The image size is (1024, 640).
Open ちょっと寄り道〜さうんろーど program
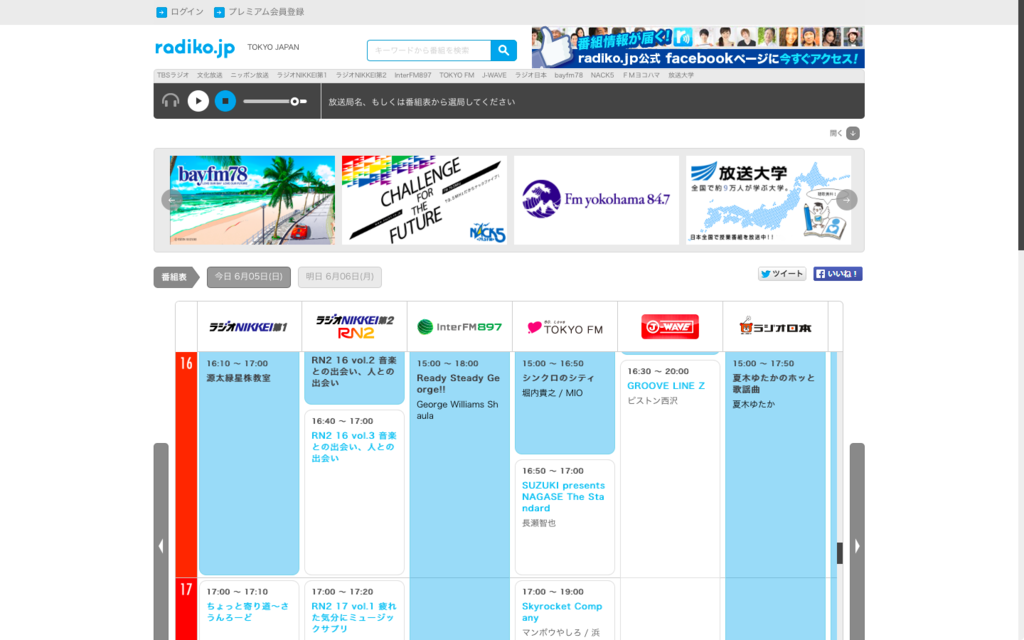click(248, 612)
